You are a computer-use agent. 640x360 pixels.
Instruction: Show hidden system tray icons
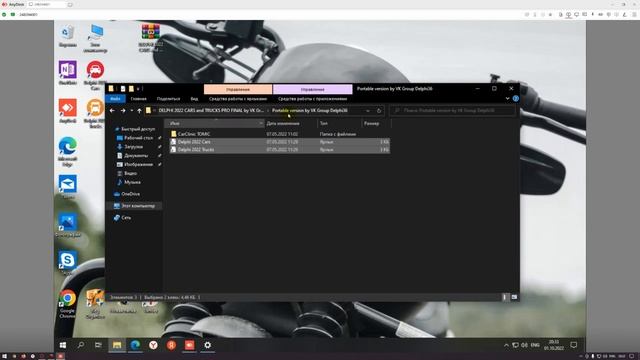tap(506, 345)
